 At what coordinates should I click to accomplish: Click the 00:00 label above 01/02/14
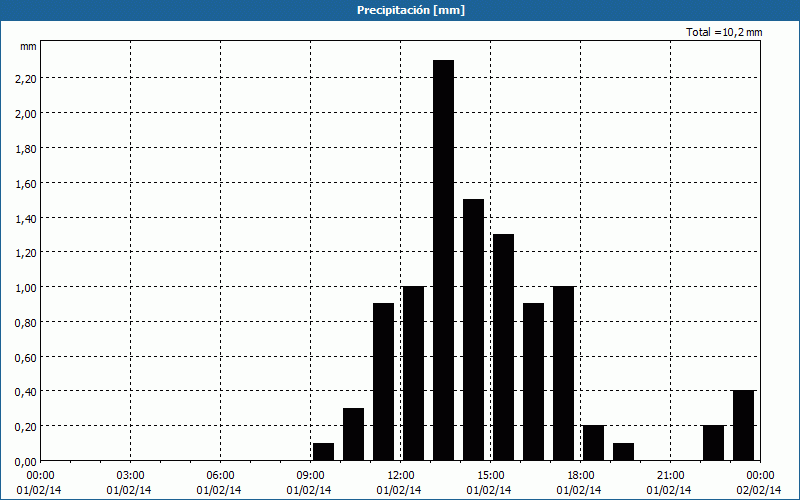(40, 476)
